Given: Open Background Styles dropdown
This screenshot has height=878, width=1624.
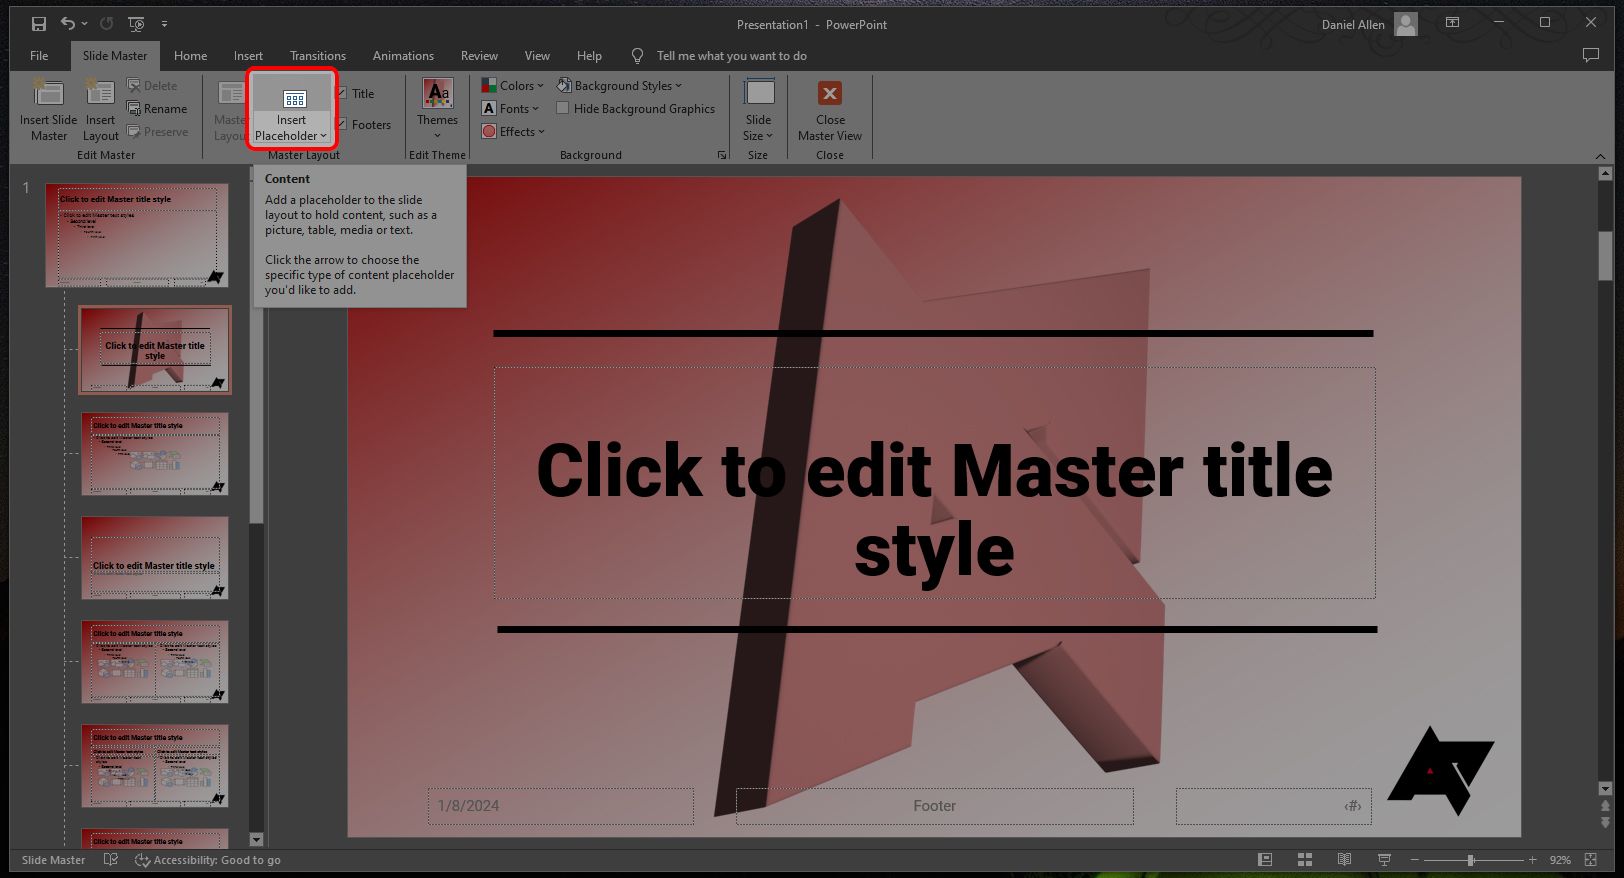Looking at the screenshot, I should pyautogui.click(x=619, y=86).
